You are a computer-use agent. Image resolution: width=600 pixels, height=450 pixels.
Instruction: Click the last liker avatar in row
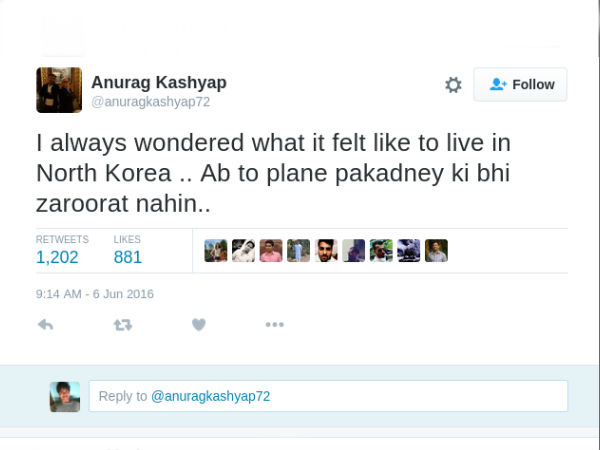point(436,251)
